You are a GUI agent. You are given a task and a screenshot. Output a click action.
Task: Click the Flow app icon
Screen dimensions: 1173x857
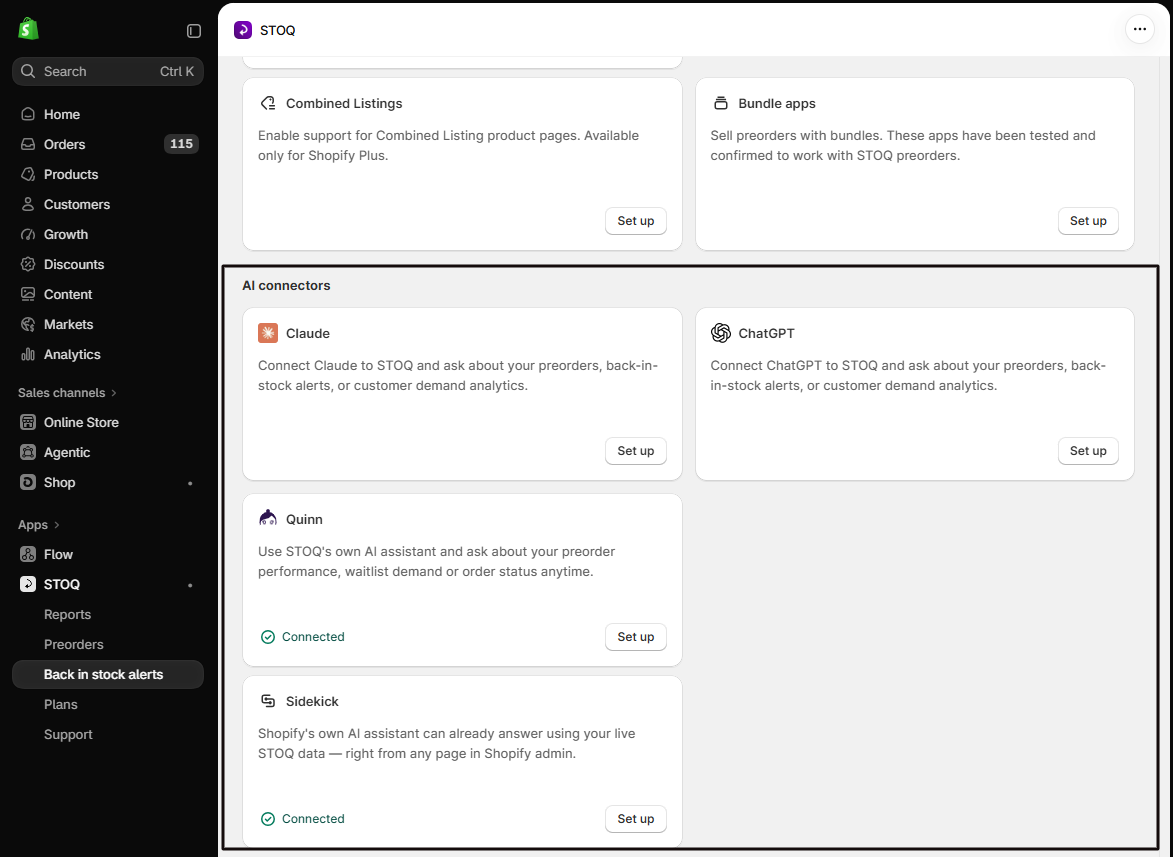pos(28,554)
